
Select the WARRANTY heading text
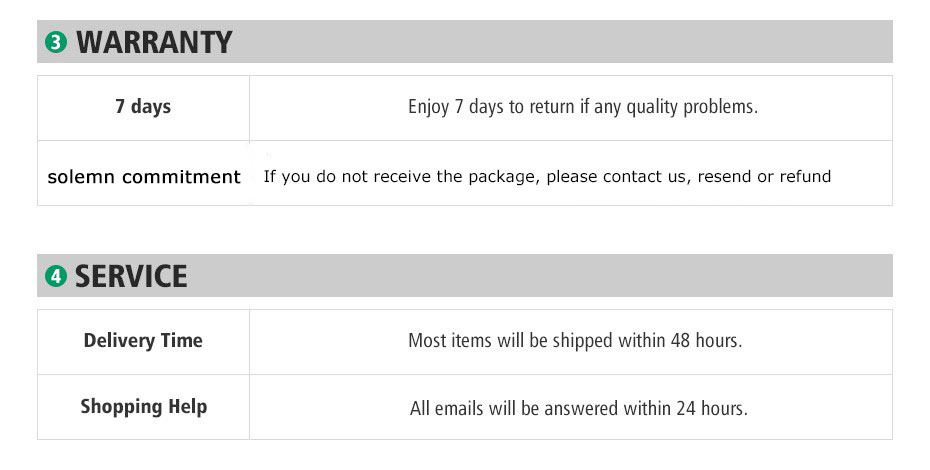[154, 43]
